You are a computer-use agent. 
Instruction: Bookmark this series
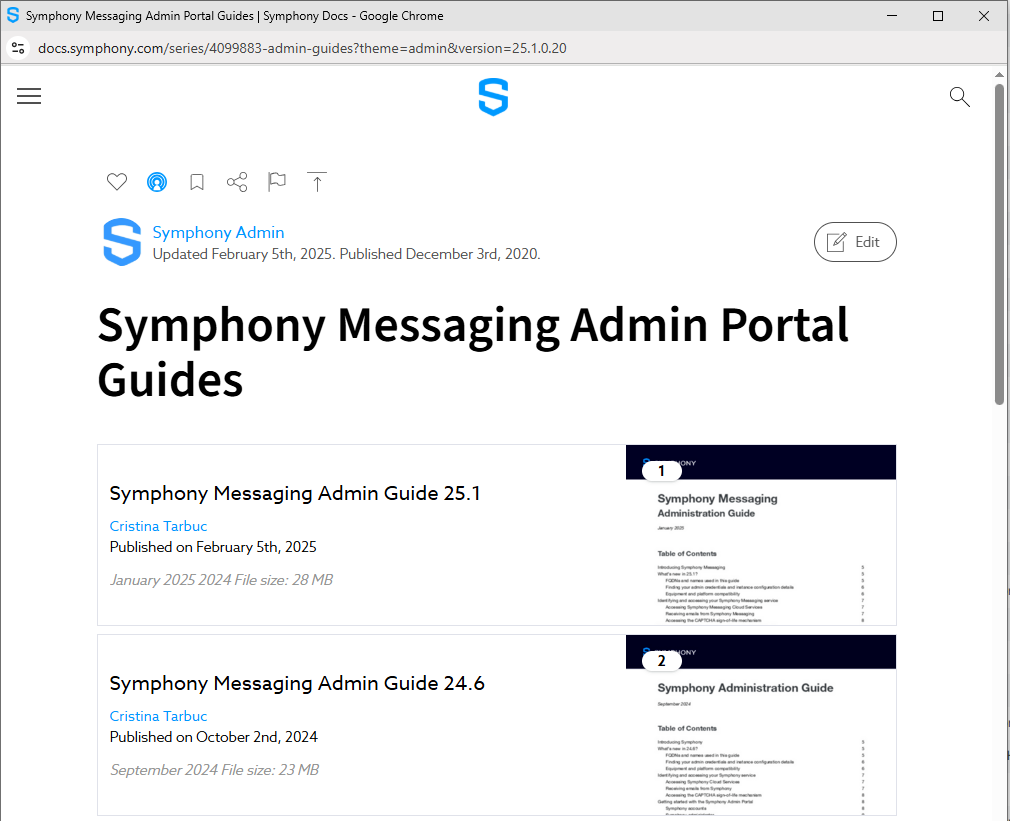[x=197, y=182]
